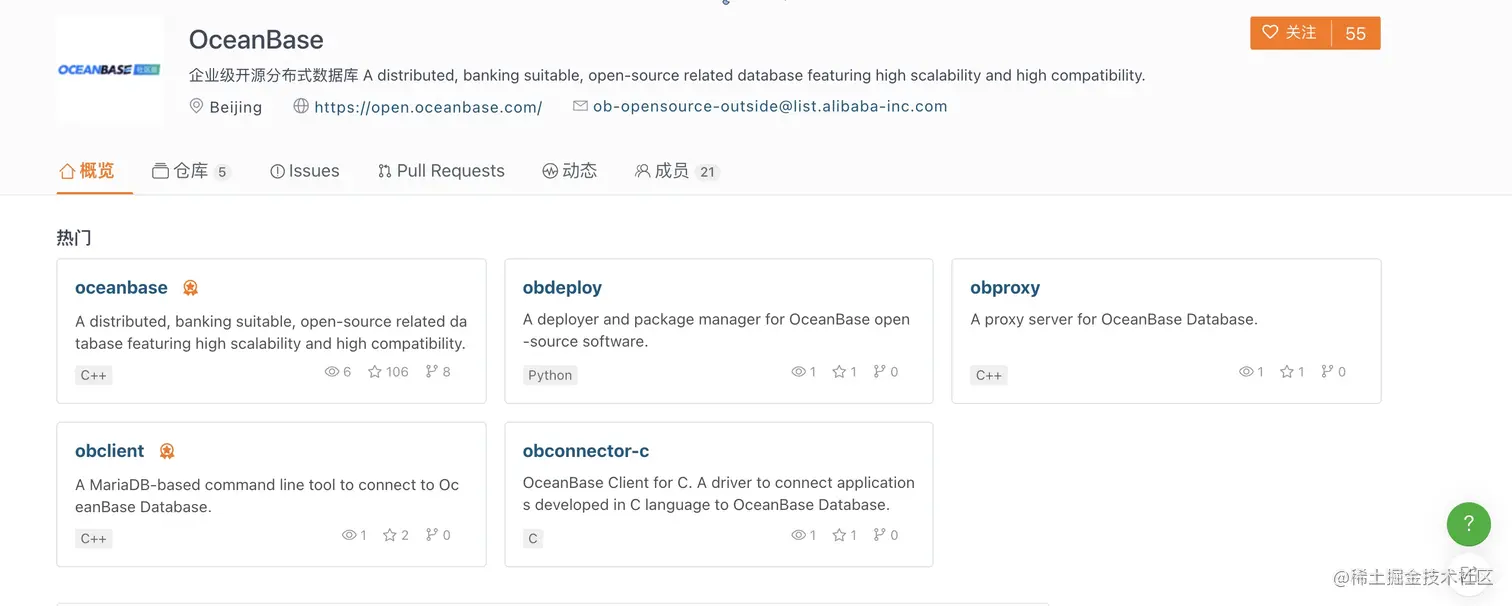The width and height of the screenshot is (1512, 606).
Task: Open the oceanbase repository link
Action: [x=121, y=288]
